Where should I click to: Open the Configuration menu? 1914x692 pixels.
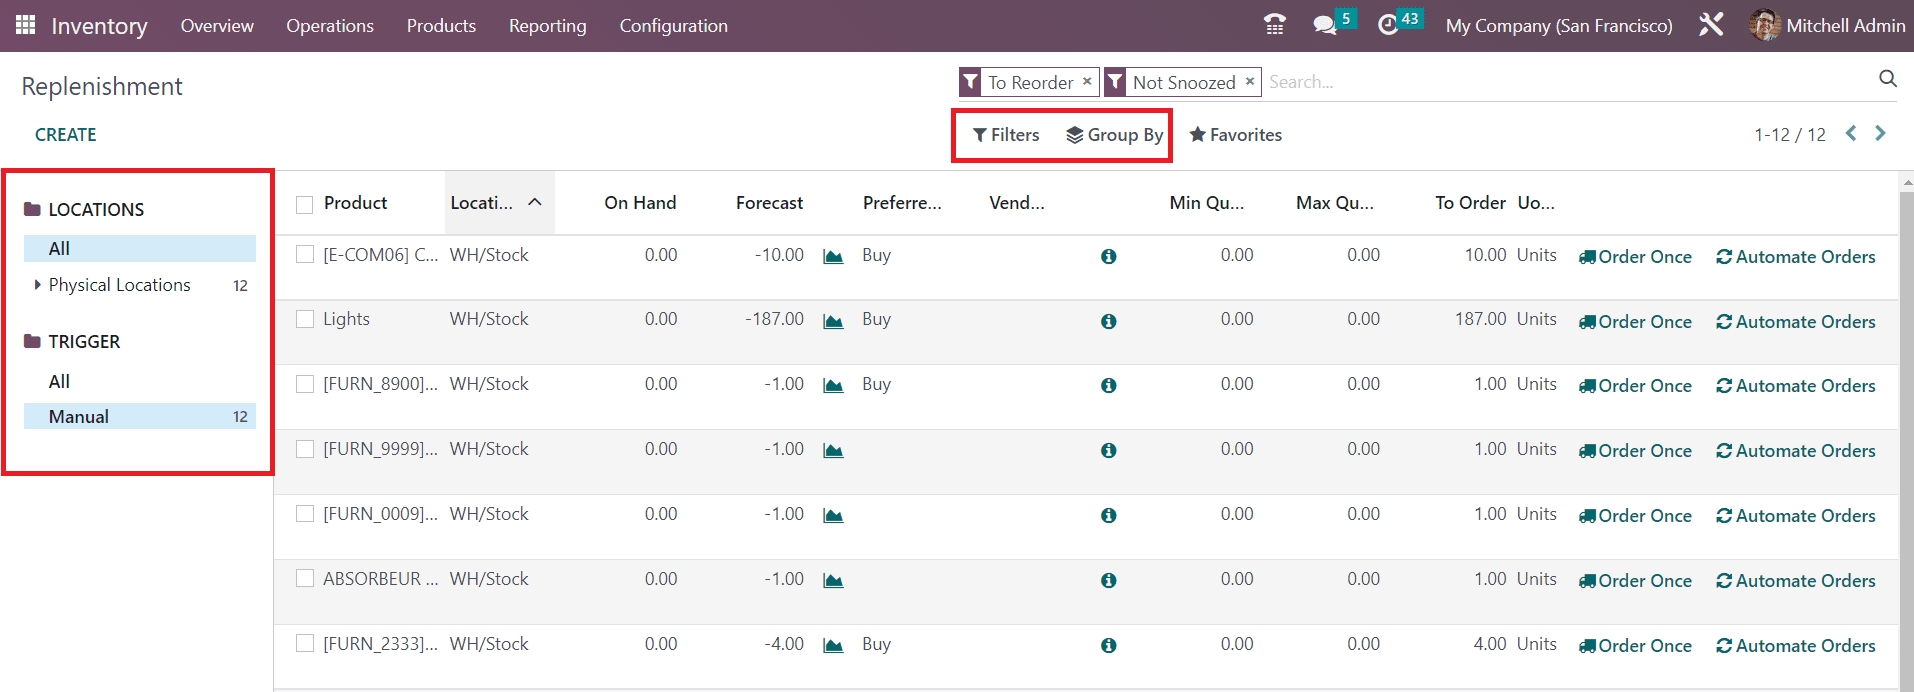[x=674, y=26]
